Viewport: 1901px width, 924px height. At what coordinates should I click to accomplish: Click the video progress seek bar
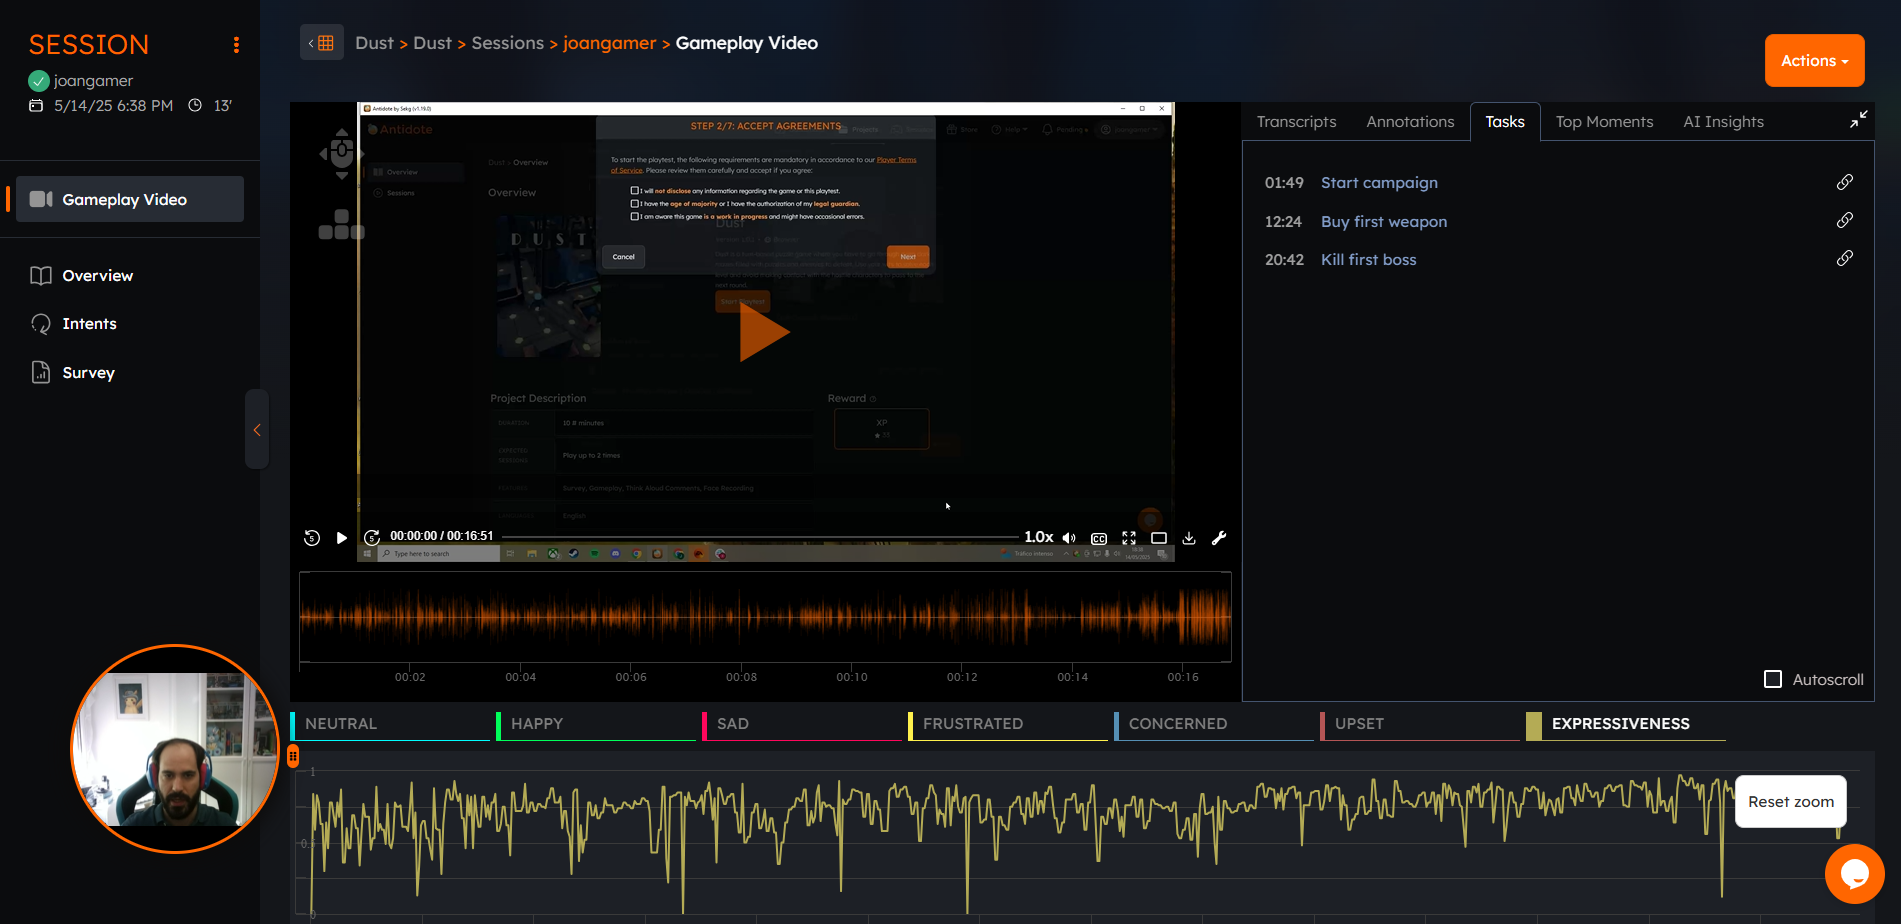[x=760, y=537]
